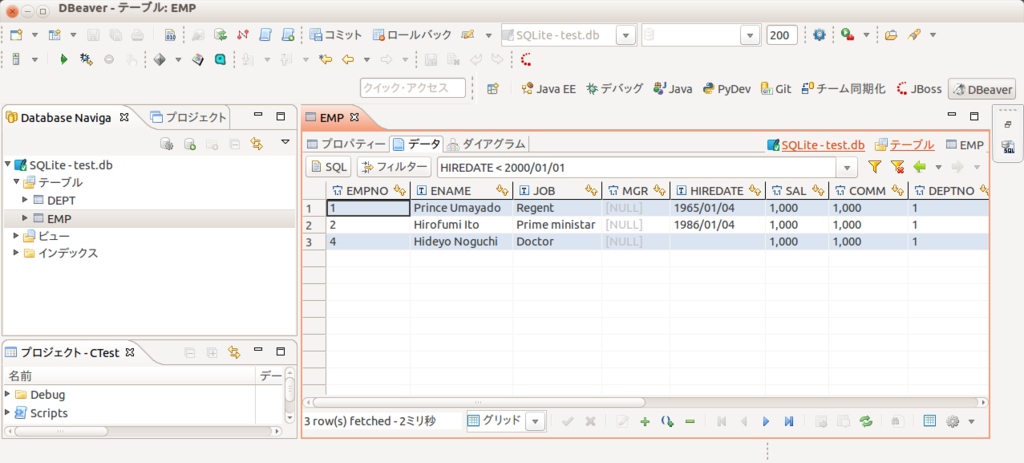The height and width of the screenshot is (463, 1024).
Task: Switch to the Git perspective
Action: (x=776, y=89)
